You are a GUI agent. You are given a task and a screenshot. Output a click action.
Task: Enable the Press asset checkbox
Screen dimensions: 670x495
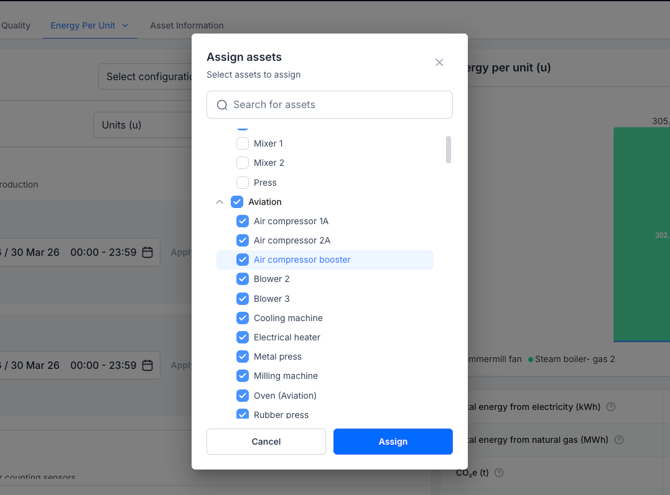tap(242, 183)
